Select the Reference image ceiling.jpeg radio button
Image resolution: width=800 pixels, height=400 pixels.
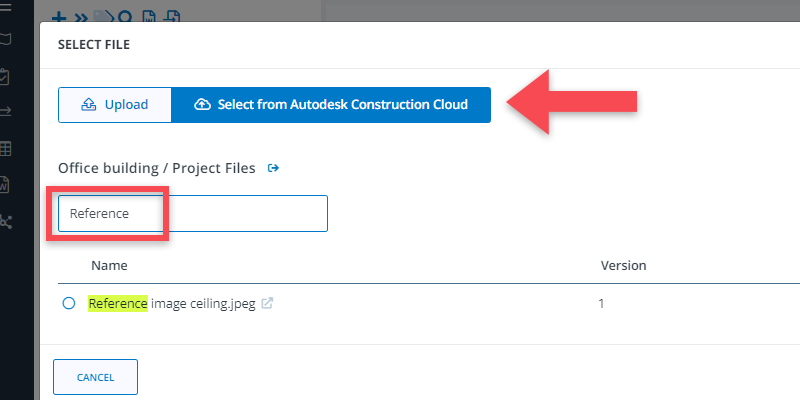click(69, 304)
